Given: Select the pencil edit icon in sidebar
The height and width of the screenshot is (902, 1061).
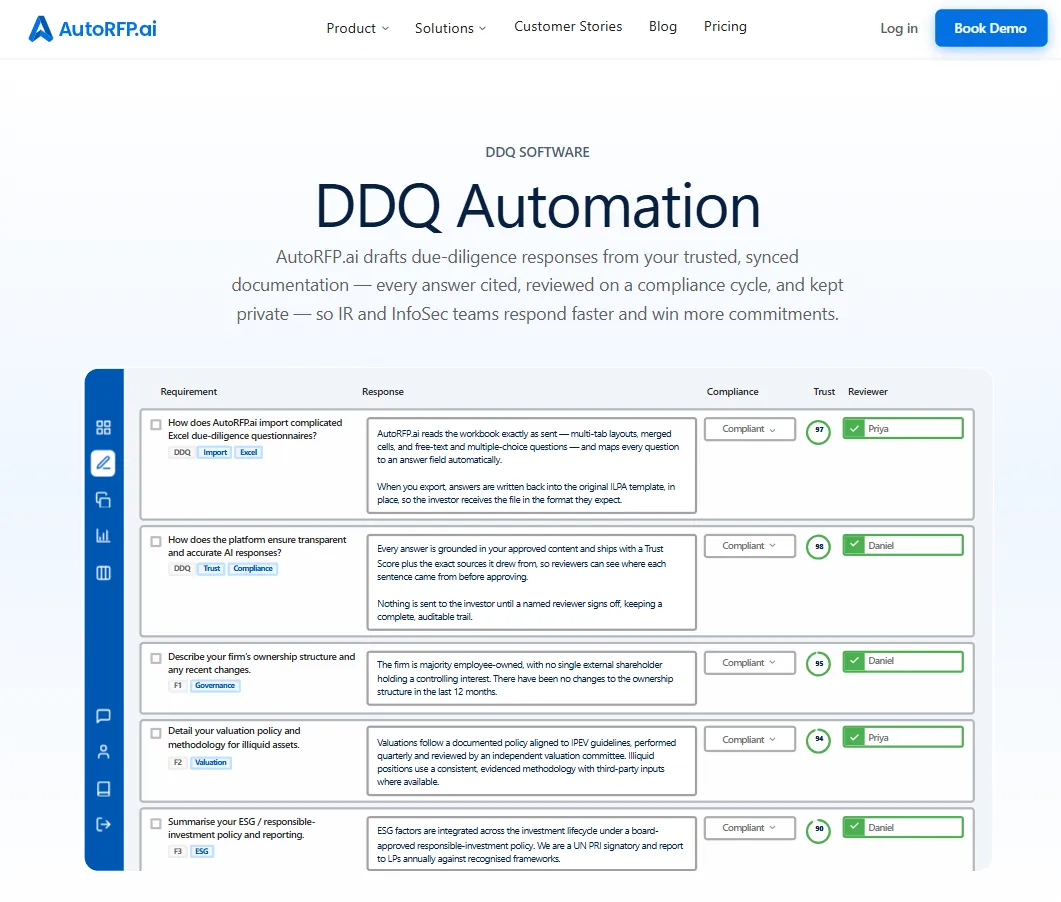Looking at the screenshot, I should point(103,464).
